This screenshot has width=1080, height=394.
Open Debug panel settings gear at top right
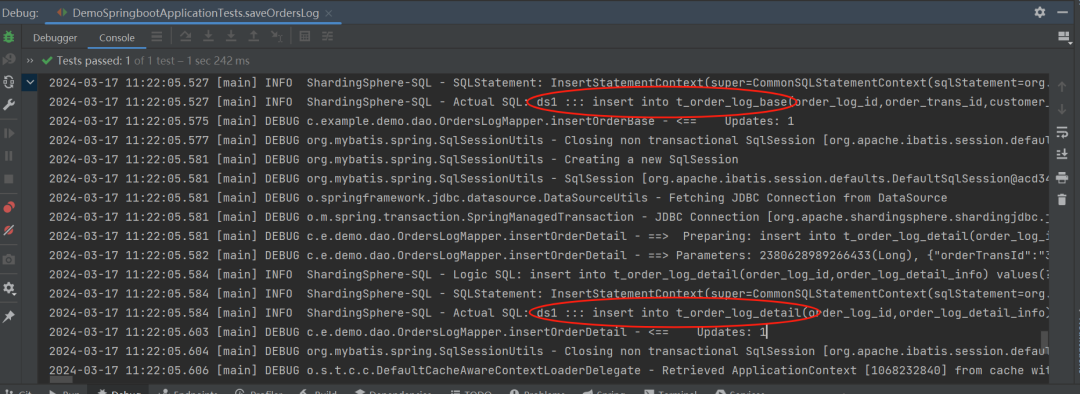1039,12
